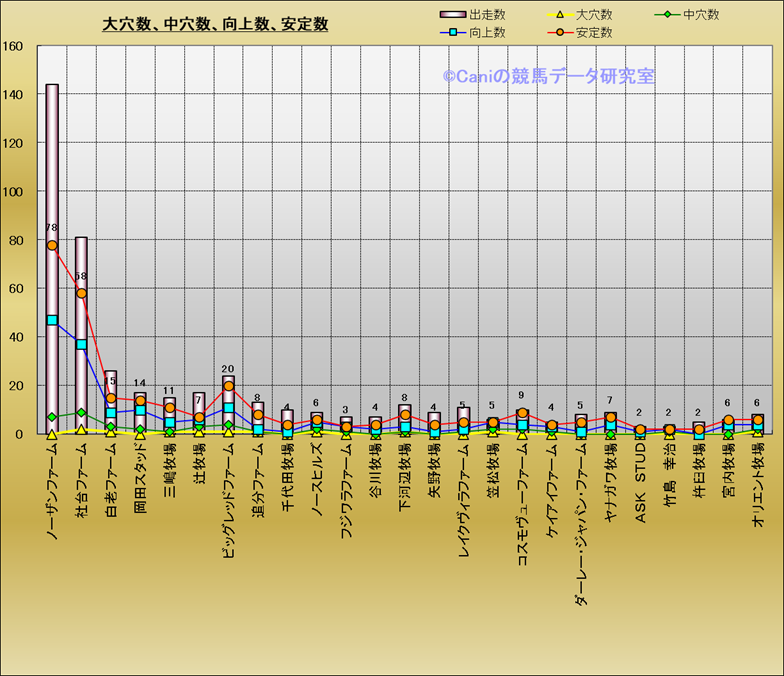Click the ©Caniの競馬データ研究室 watermark text
Screen dimensions: 784x676
click(x=548, y=76)
